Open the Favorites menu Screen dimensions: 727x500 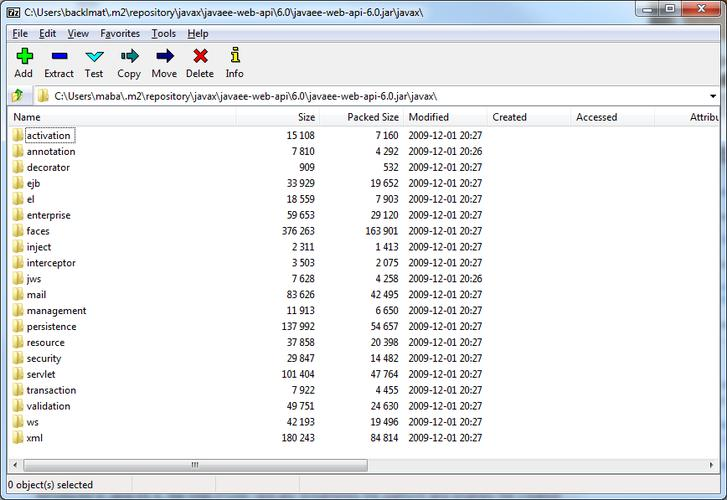click(120, 33)
